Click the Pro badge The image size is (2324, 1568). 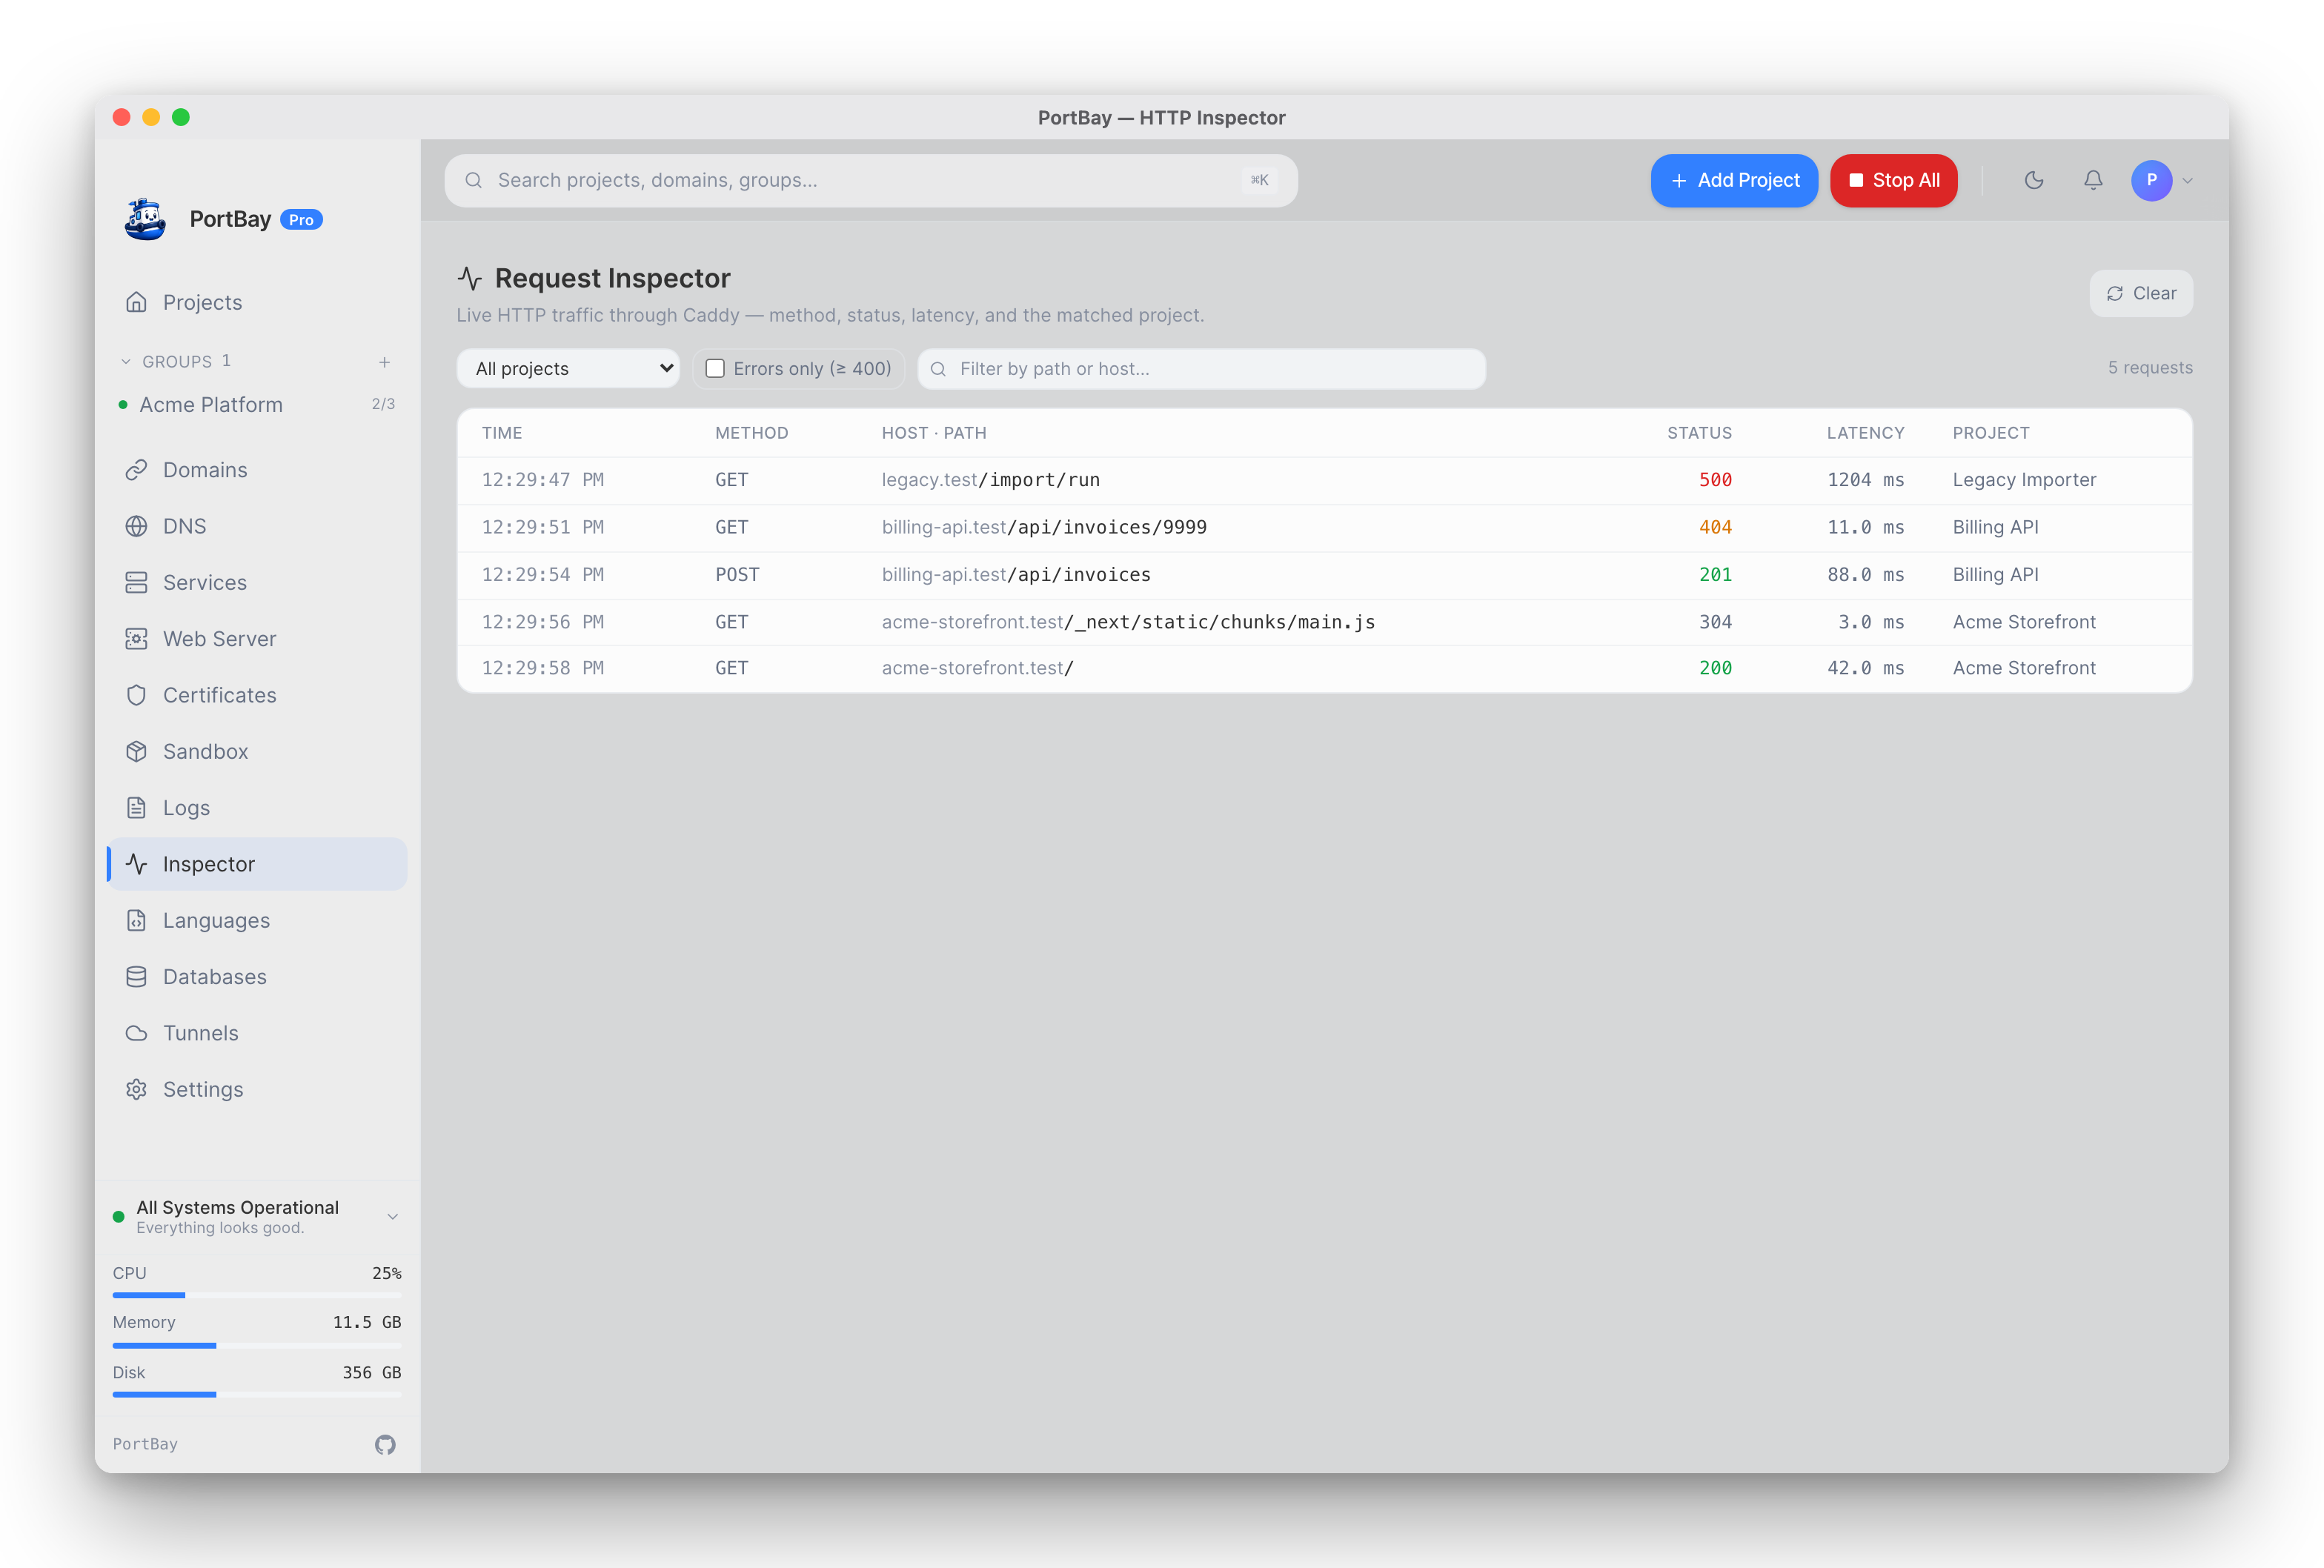301,220
